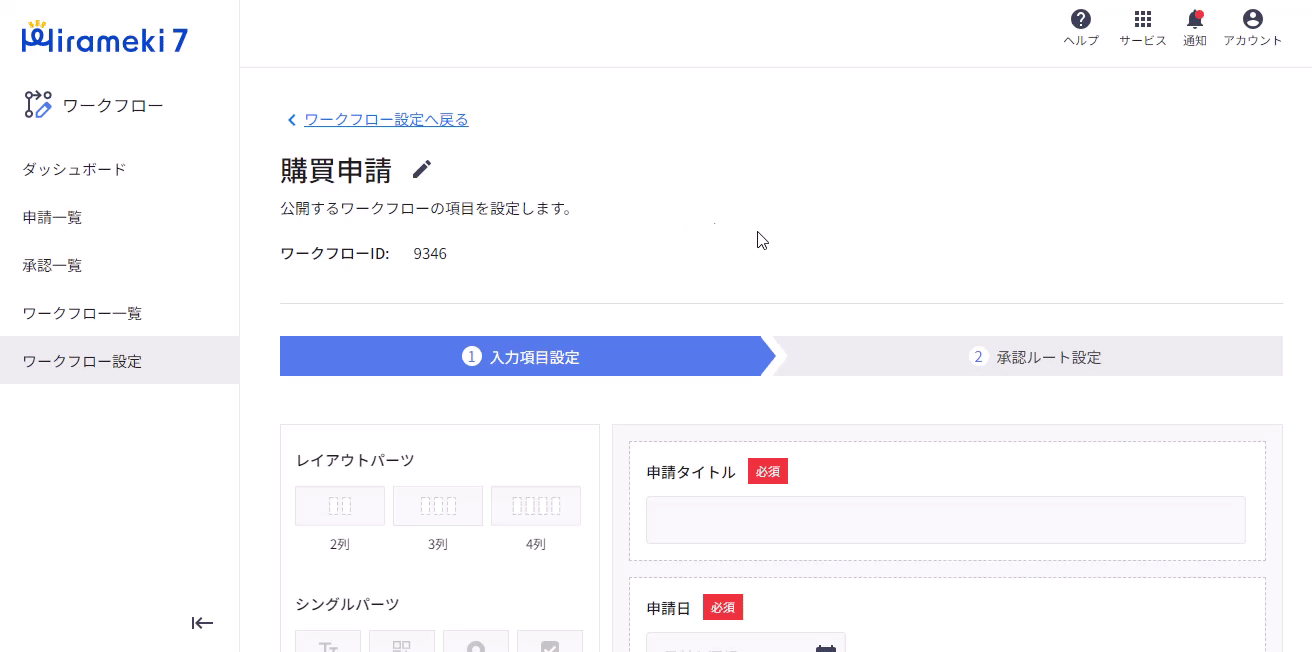The image size is (1312, 652).
Task: Select the block layout part icon
Action: pos(402,645)
